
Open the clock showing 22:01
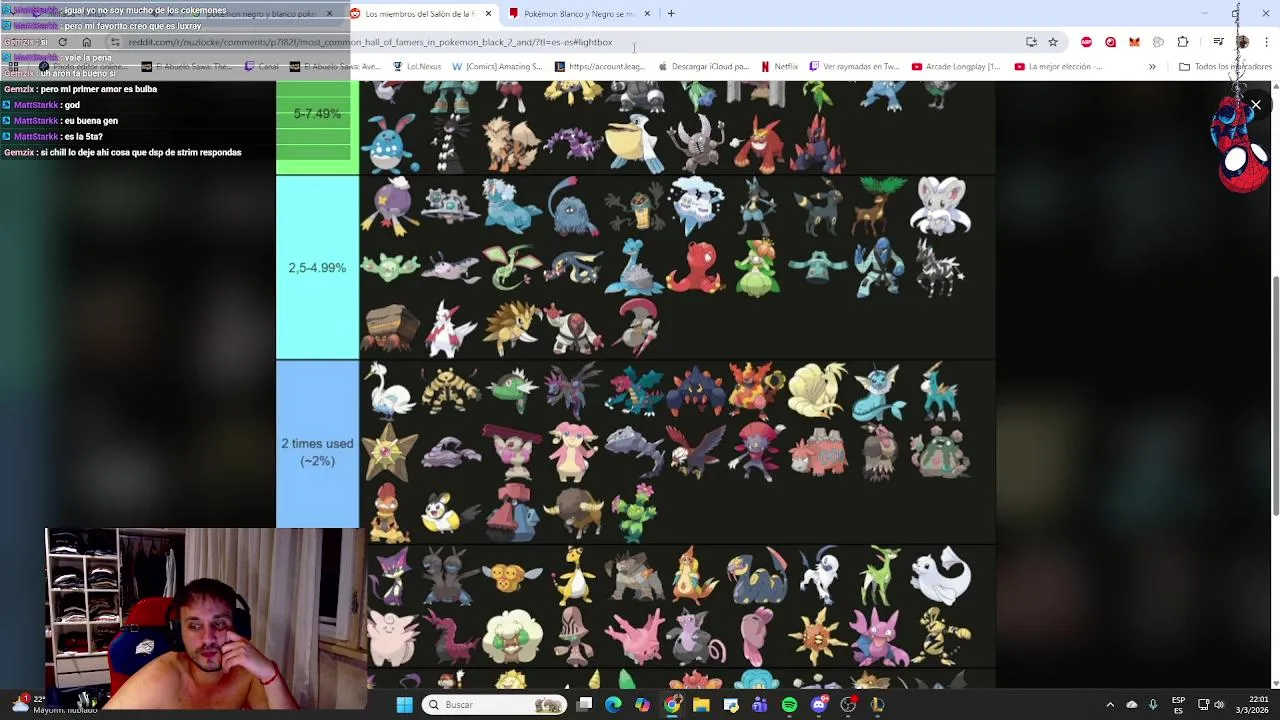pos(1252,705)
